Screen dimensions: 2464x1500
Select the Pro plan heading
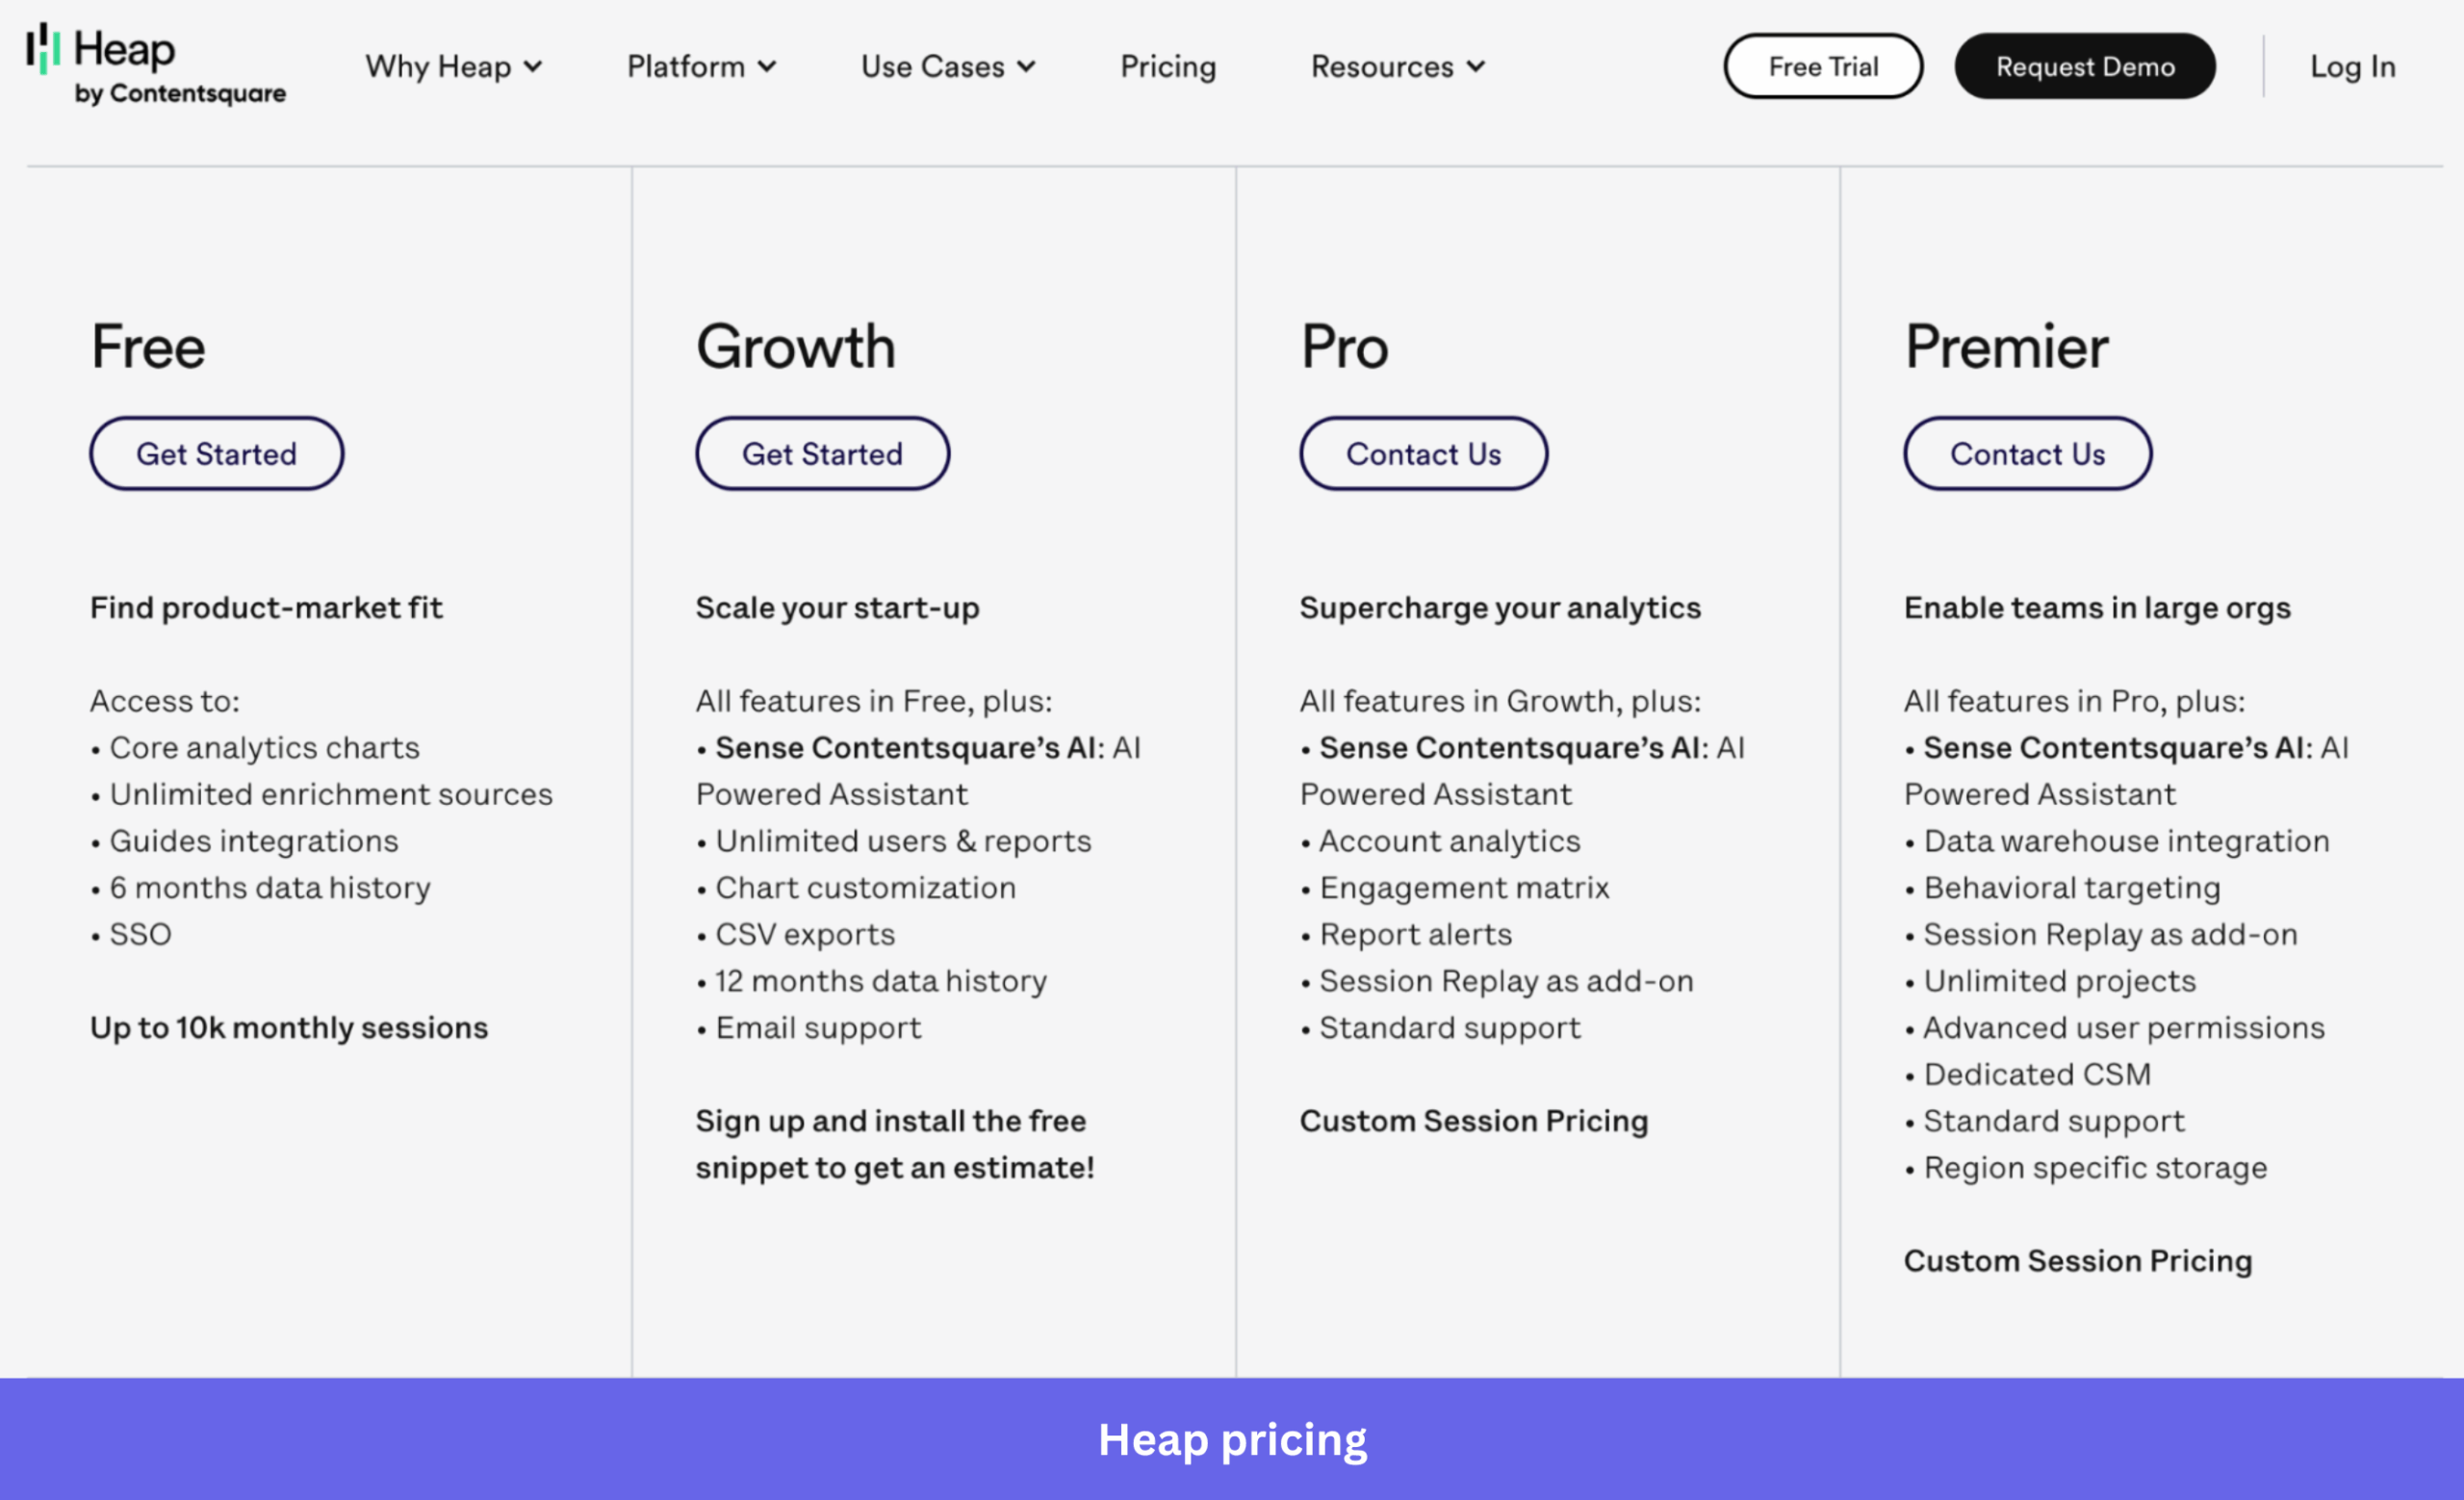pyautogui.click(x=1343, y=347)
